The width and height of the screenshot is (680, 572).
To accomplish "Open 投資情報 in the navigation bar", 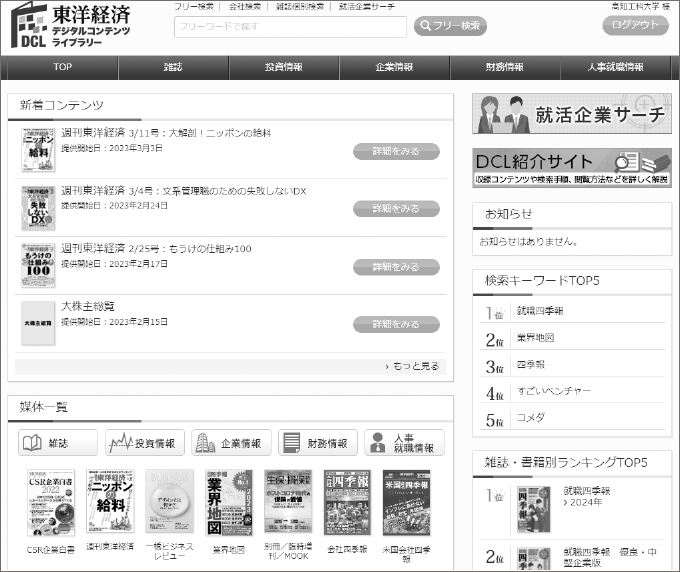I will click(x=284, y=67).
